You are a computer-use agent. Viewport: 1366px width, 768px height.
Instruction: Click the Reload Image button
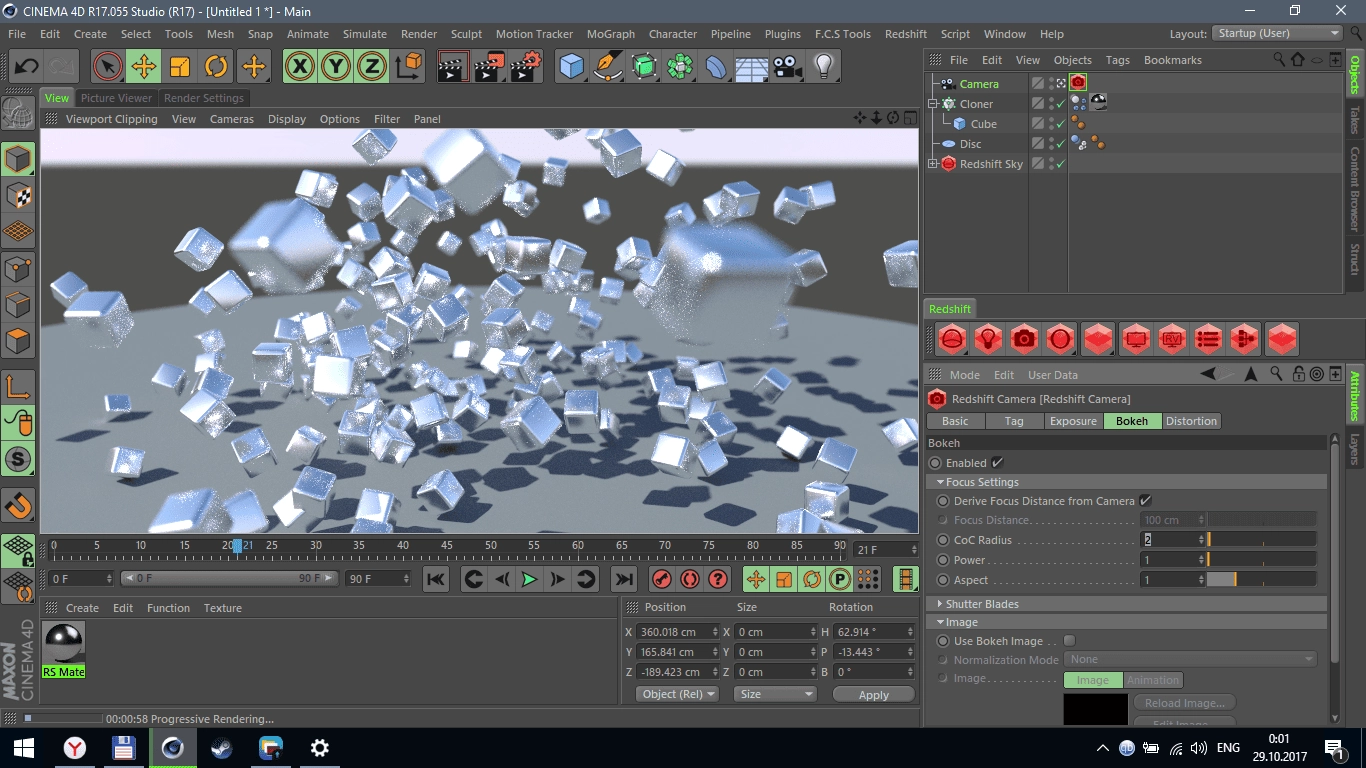(x=1184, y=703)
